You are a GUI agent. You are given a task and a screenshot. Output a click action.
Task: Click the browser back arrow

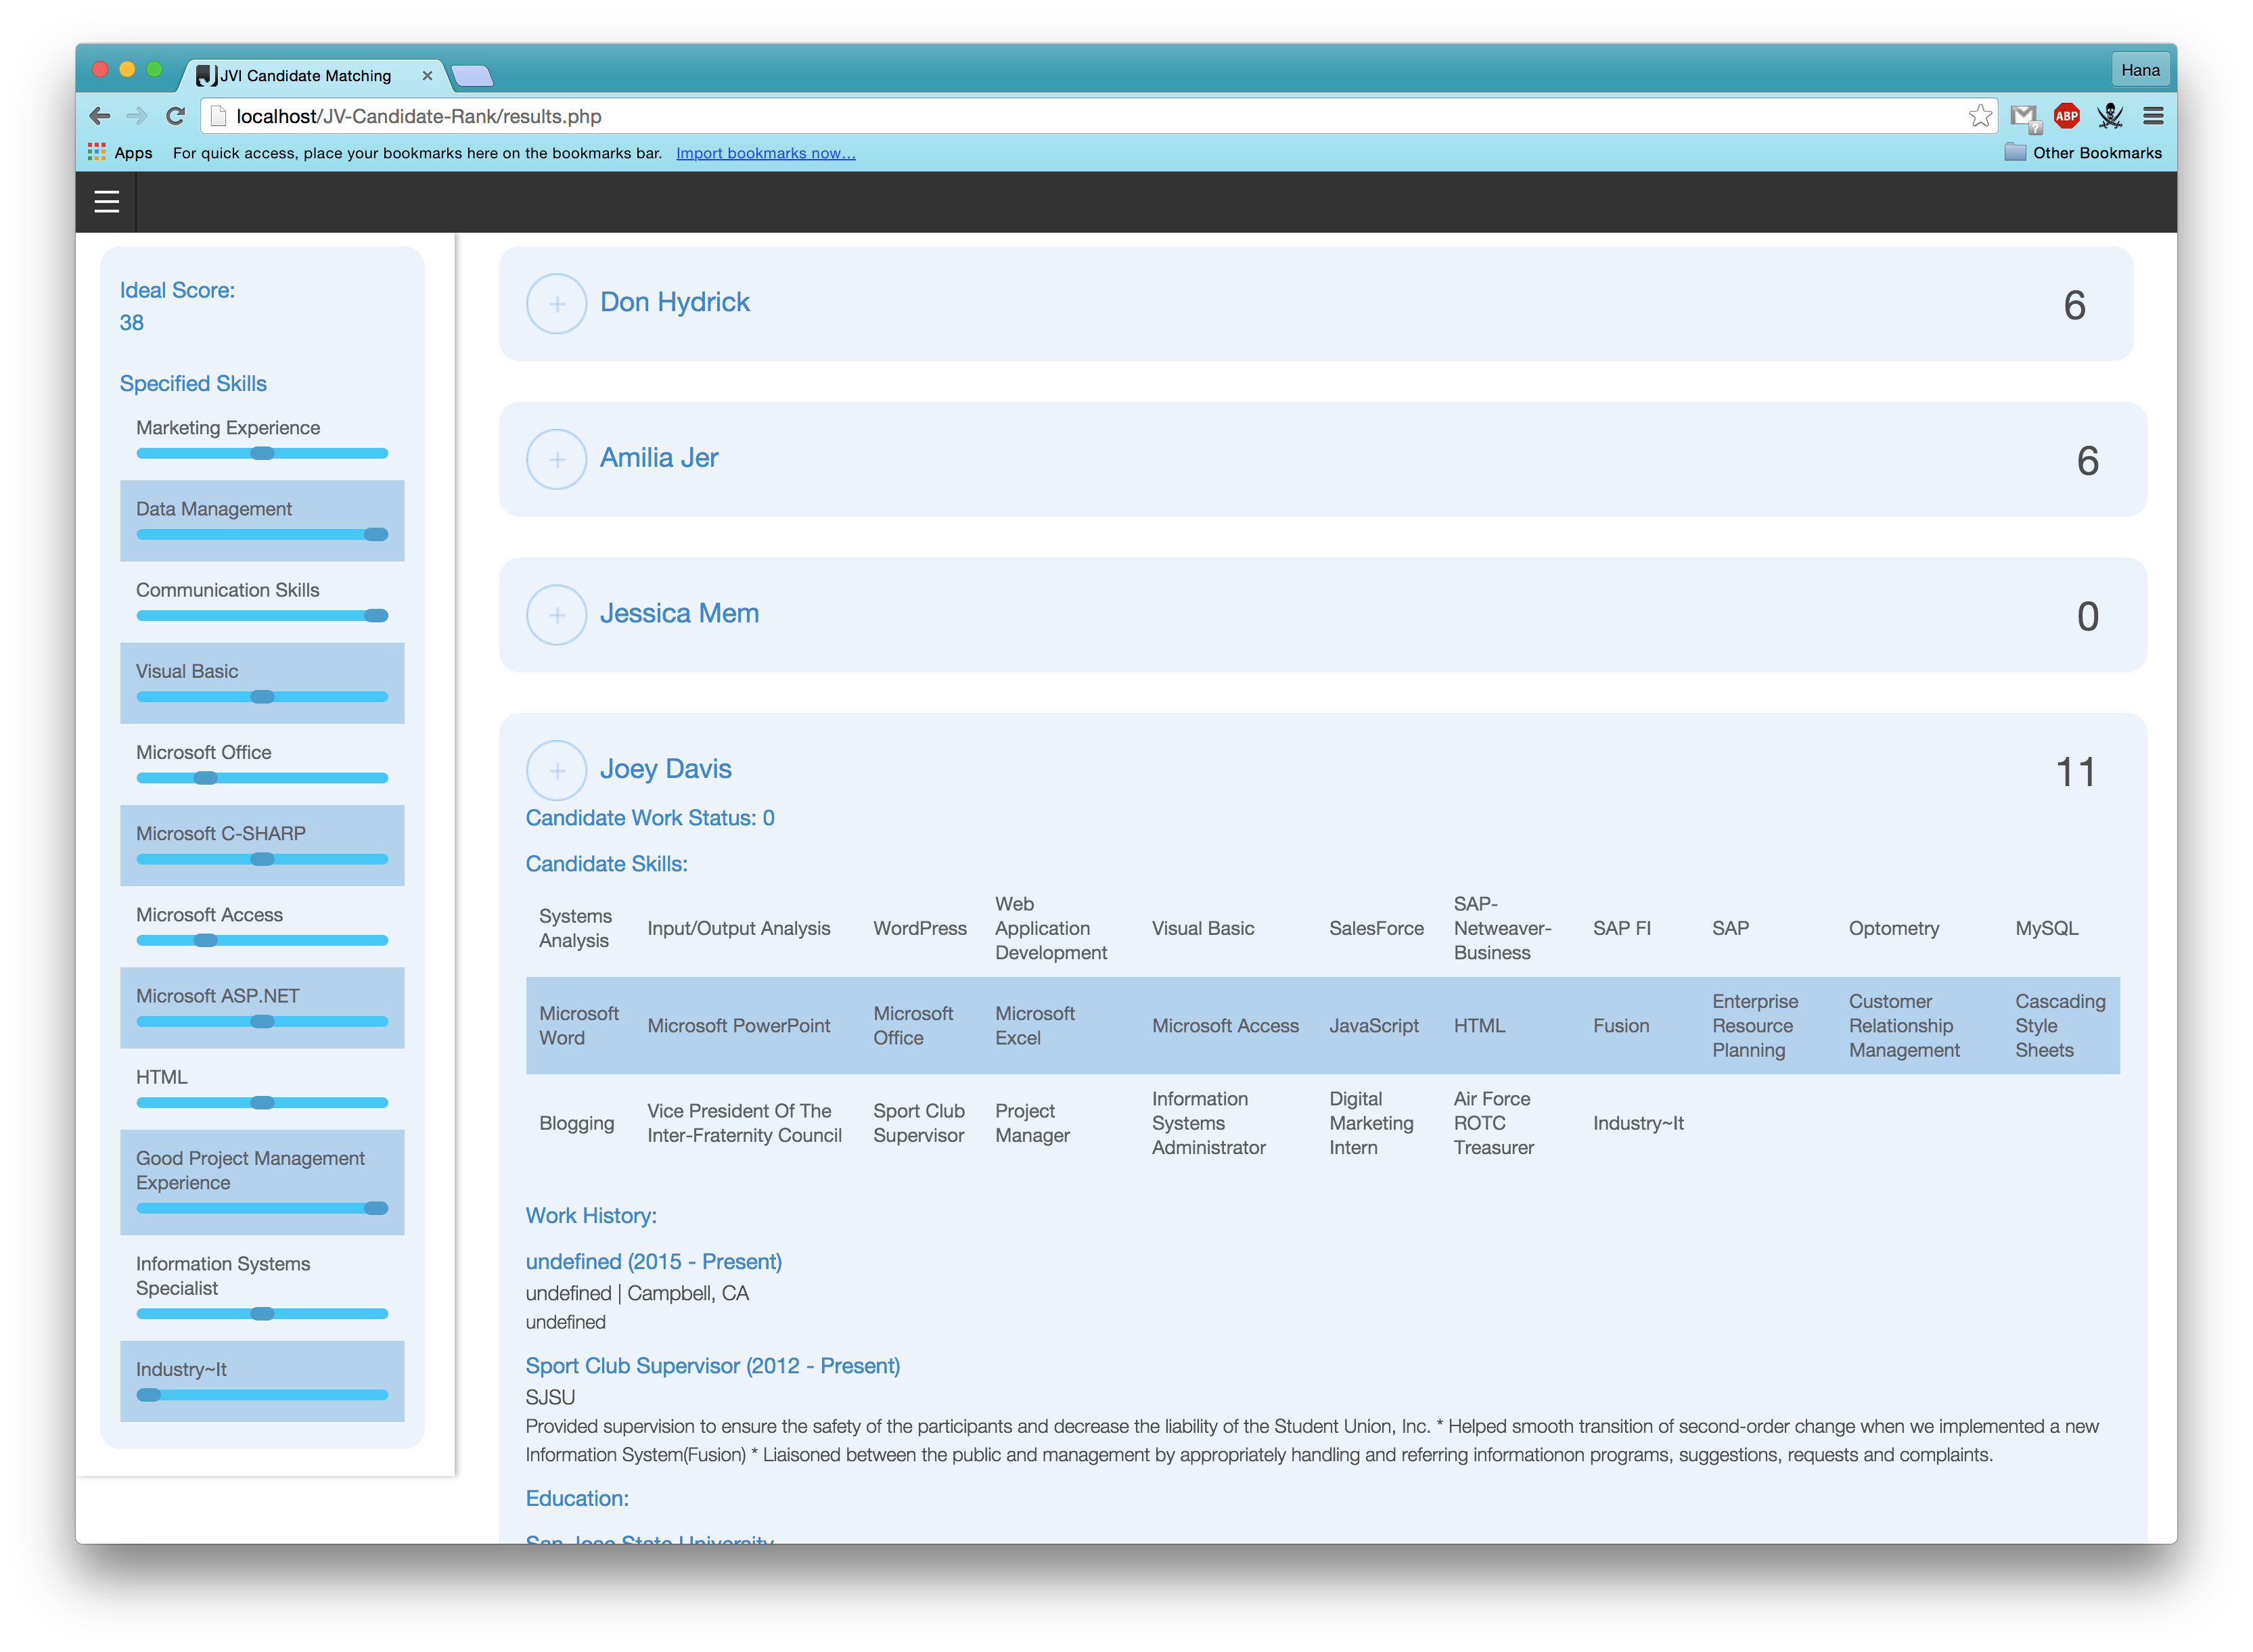pos(100,116)
